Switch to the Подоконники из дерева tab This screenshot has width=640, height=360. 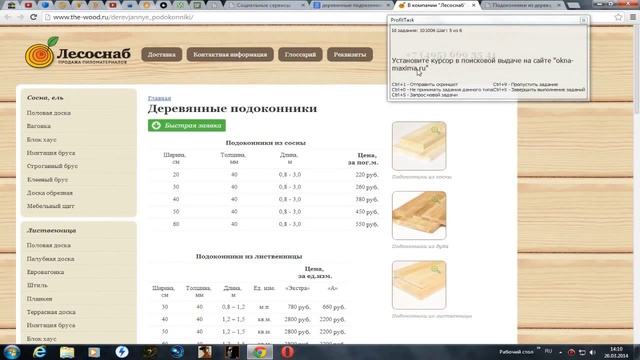pos(524,5)
